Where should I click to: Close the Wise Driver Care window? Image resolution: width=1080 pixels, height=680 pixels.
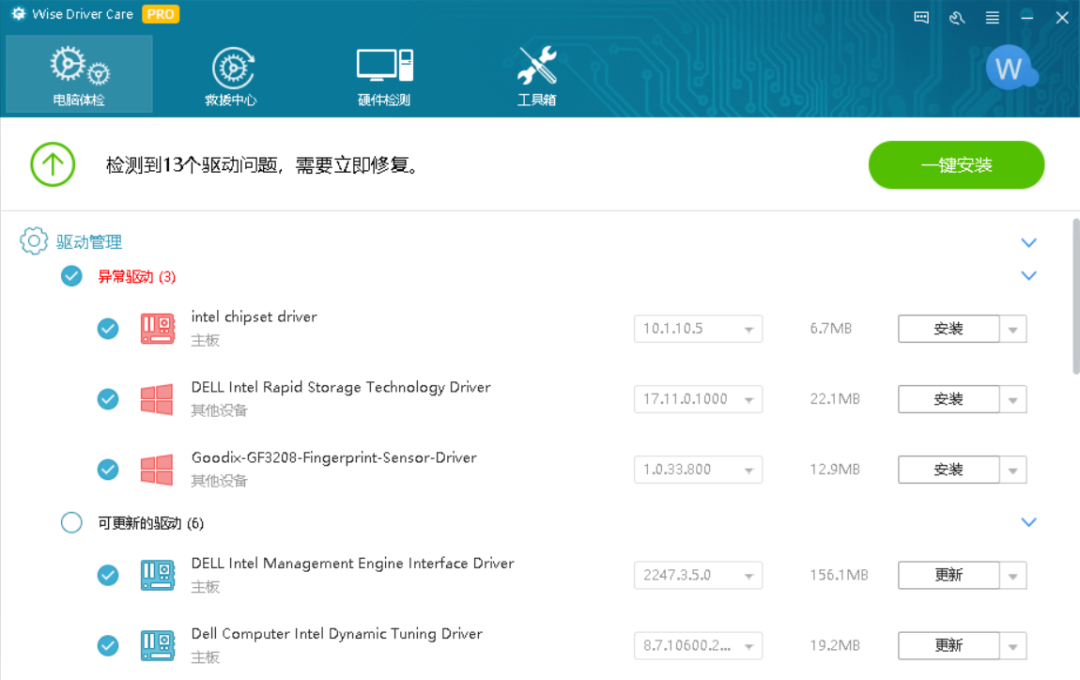tap(1062, 17)
